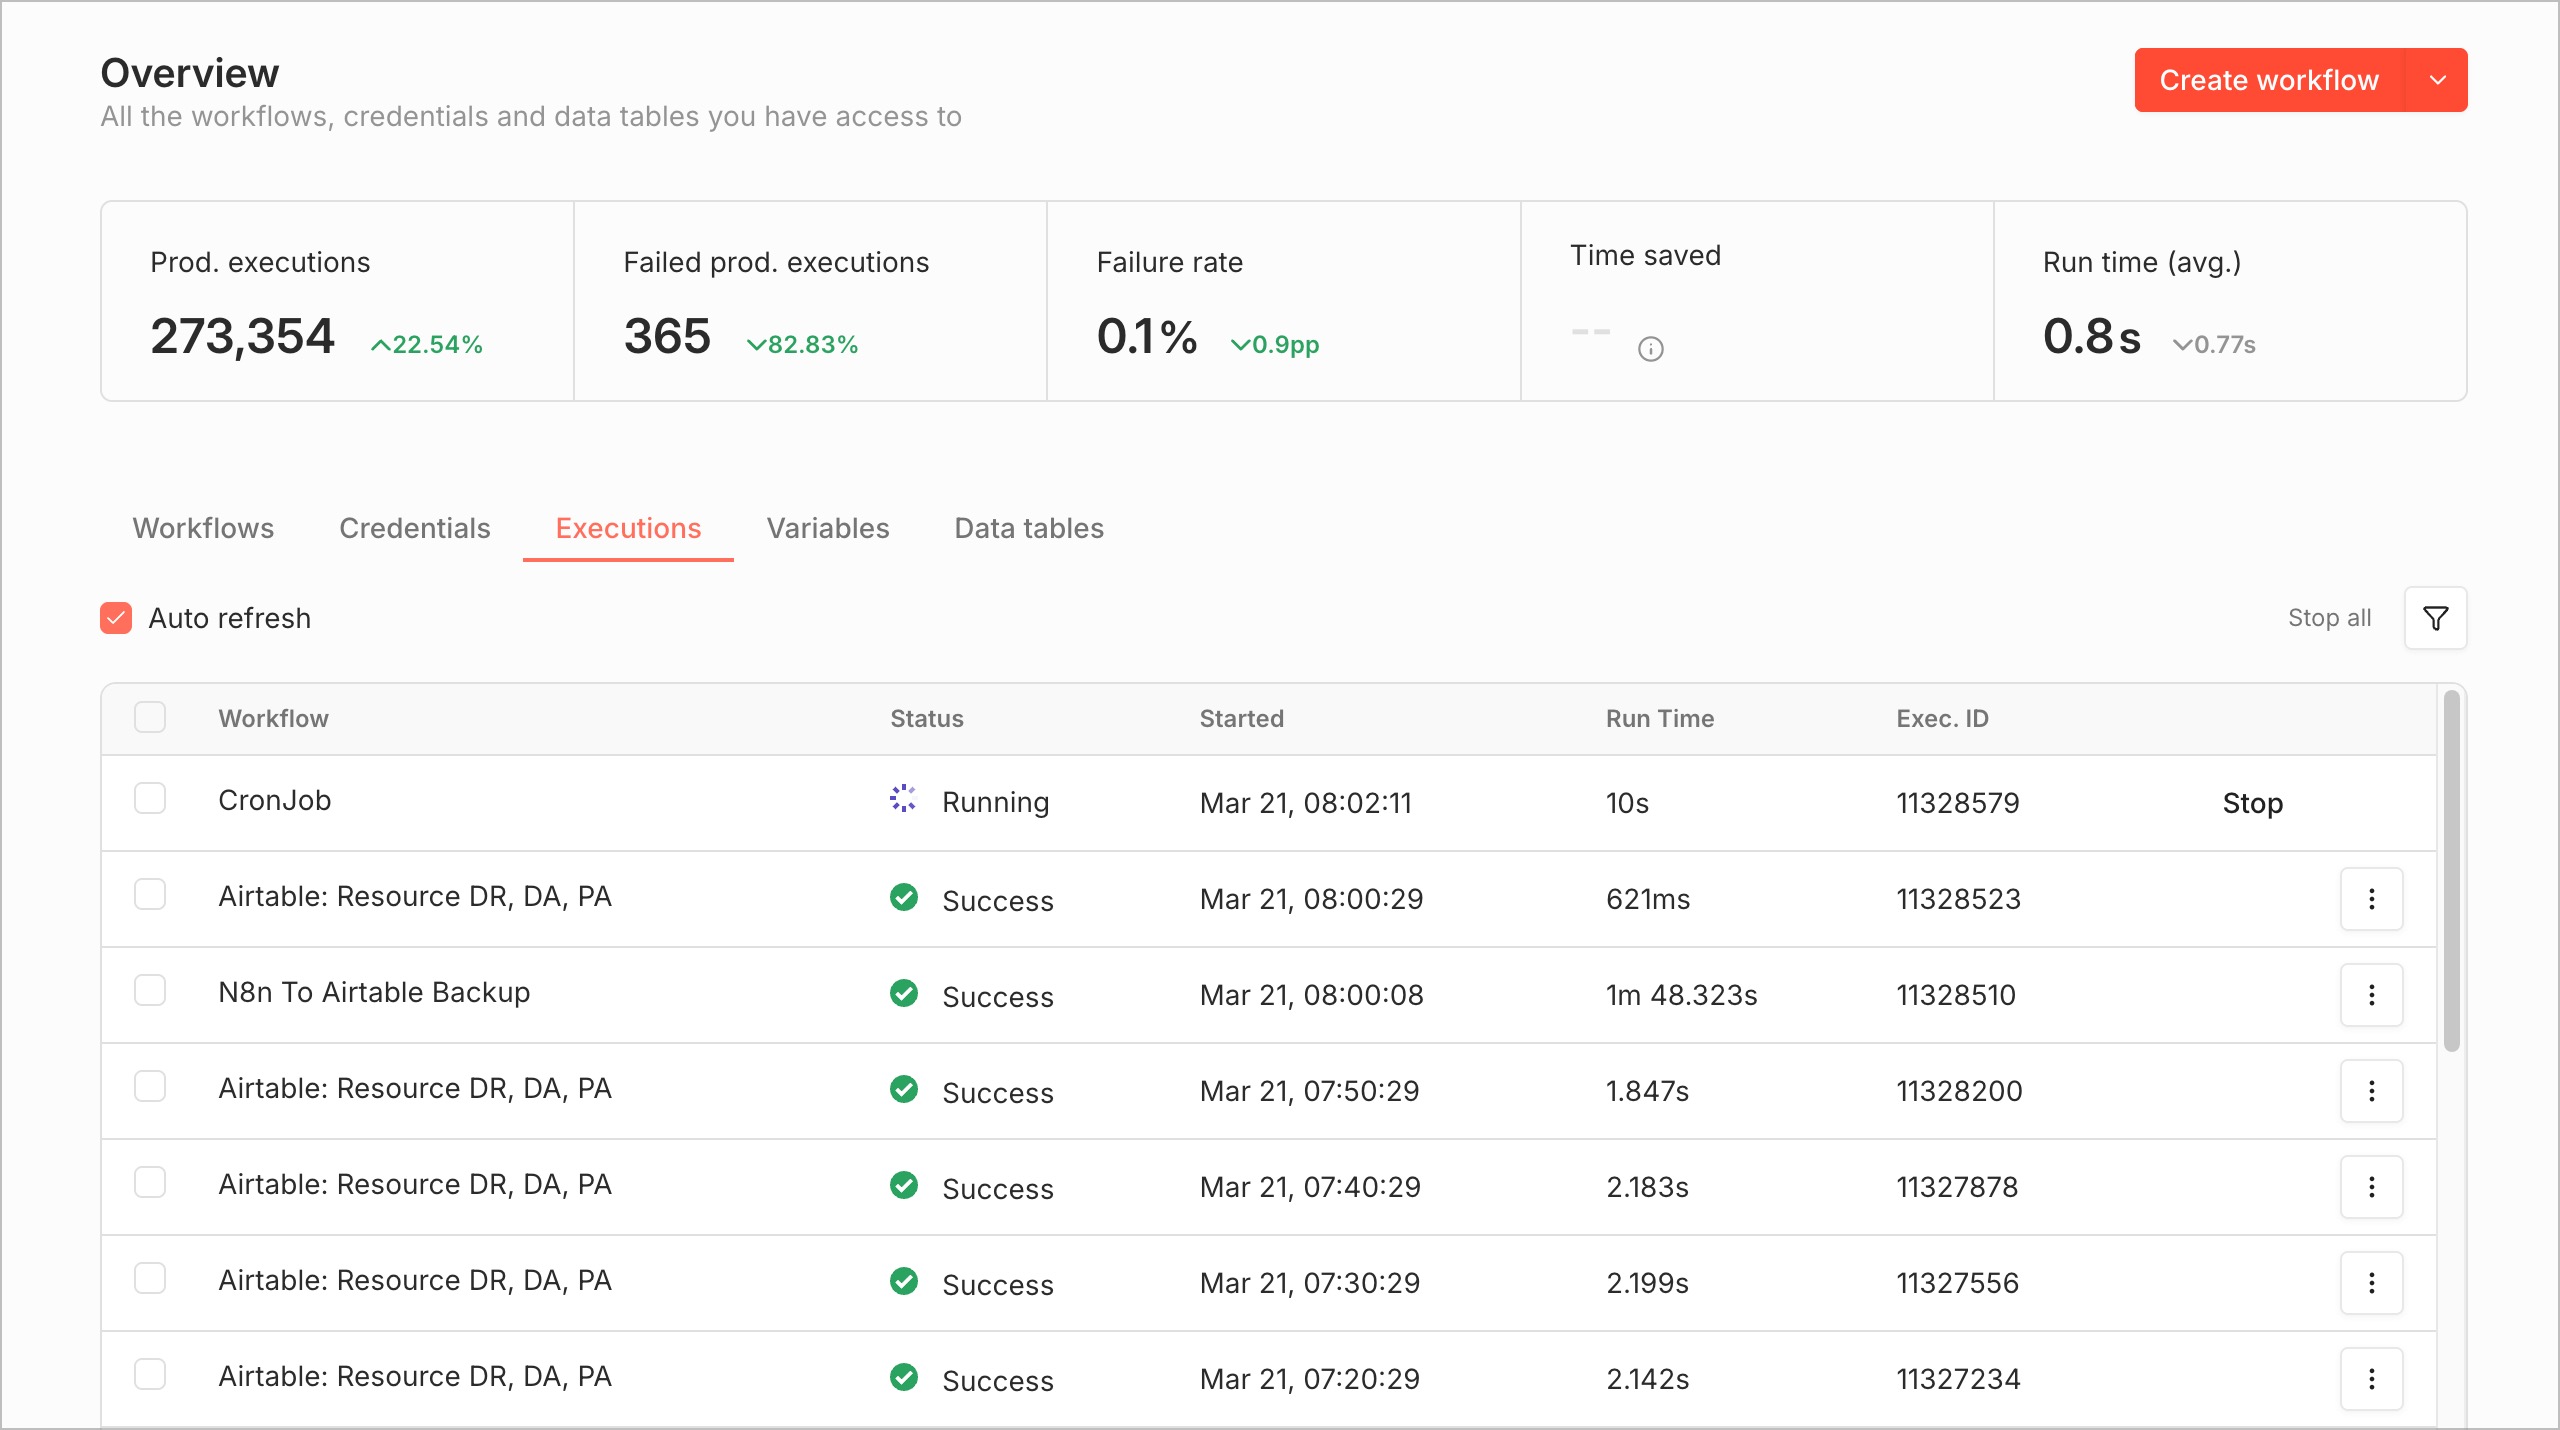Open actions menu for execution 11328523
The image size is (2560, 1430).
2371,899
